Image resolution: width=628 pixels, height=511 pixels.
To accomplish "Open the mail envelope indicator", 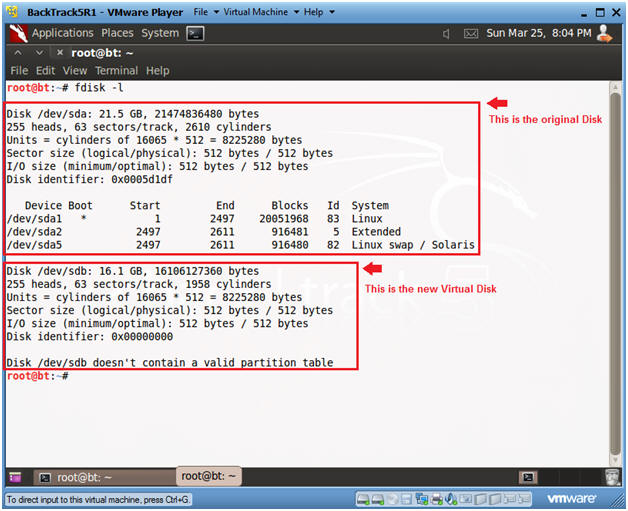I will (471, 34).
